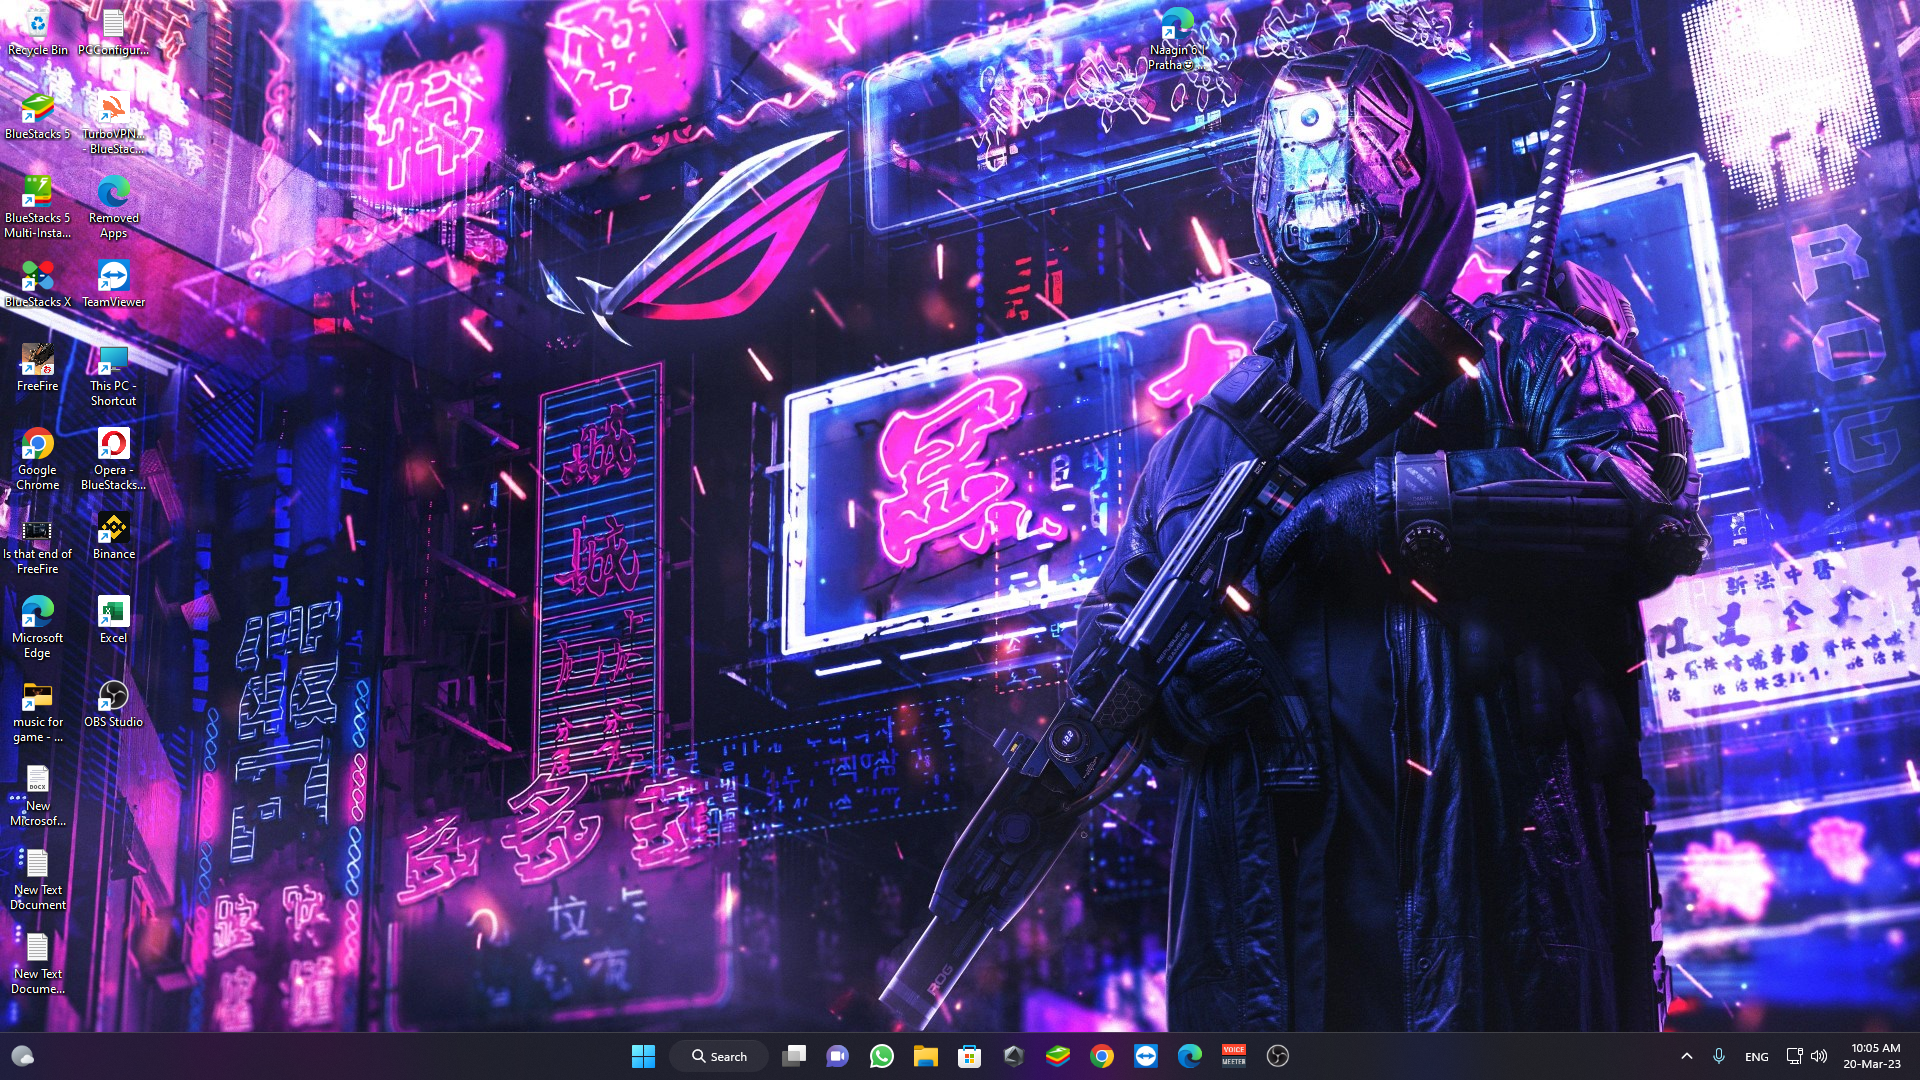
Task: Open the clock showing 10:05 AM
Action: pos(1874,1056)
